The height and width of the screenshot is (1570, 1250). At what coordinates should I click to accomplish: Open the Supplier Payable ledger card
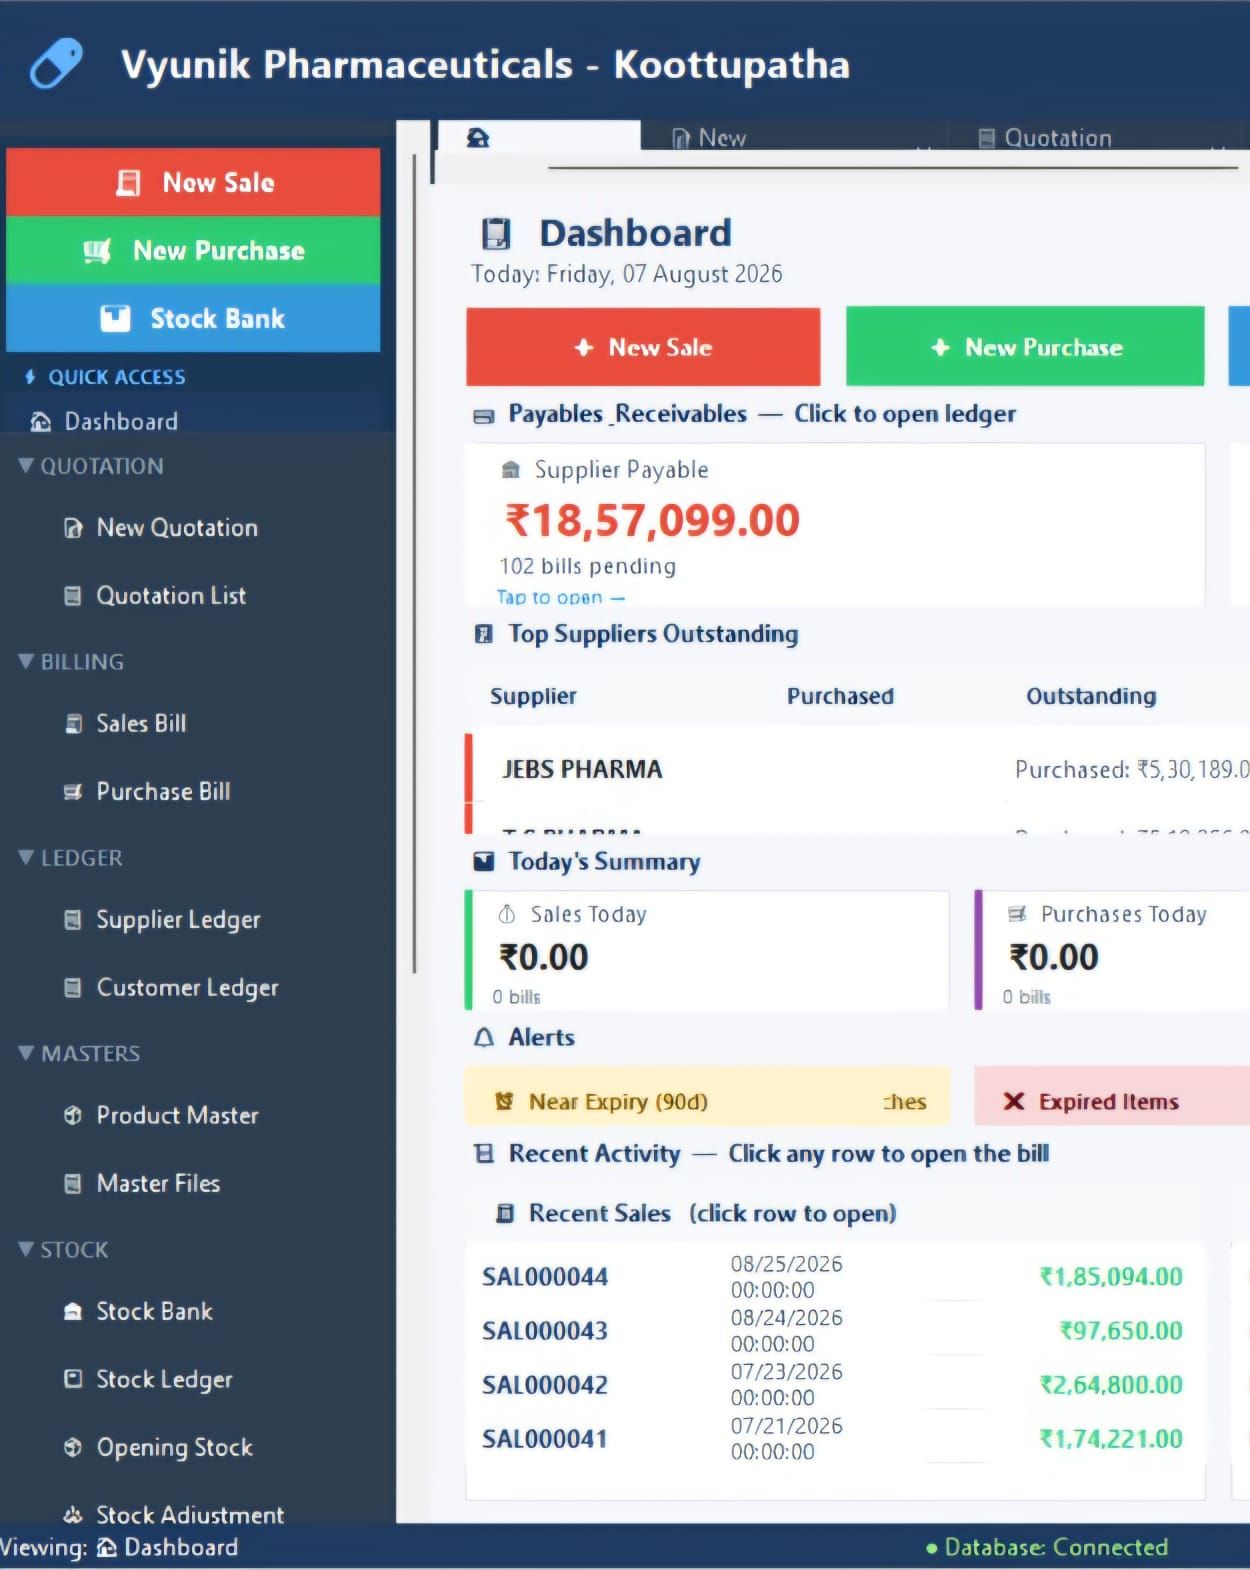(835, 526)
